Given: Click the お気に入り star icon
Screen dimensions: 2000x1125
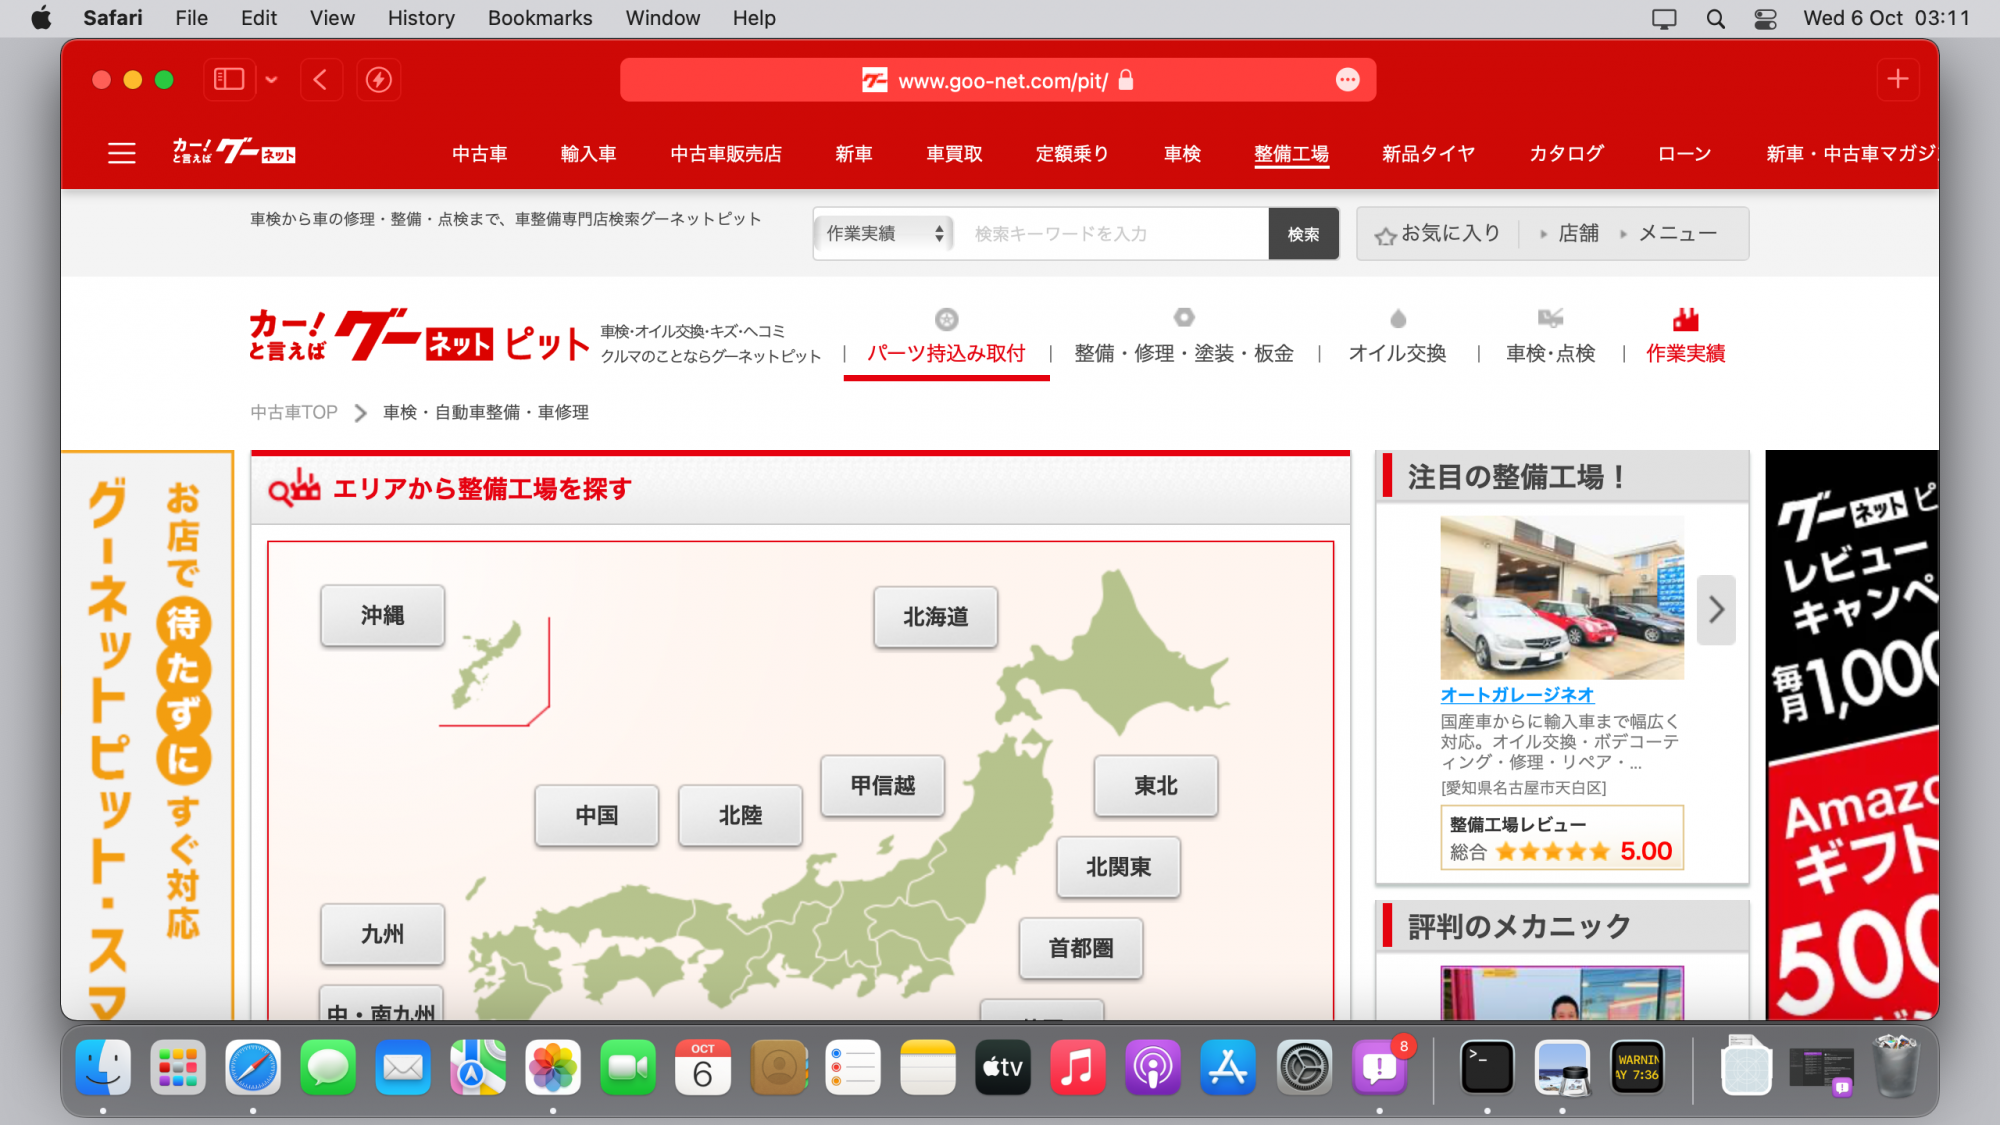Looking at the screenshot, I should (x=1385, y=236).
